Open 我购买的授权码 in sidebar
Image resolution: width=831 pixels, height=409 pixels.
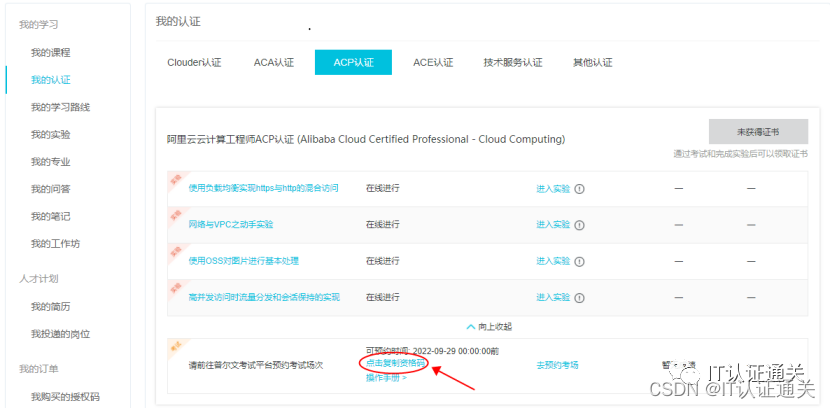coord(65,397)
